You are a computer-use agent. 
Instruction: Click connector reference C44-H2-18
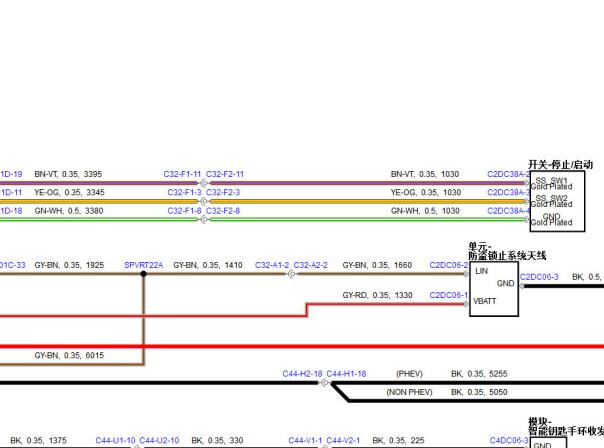click(x=302, y=374)
